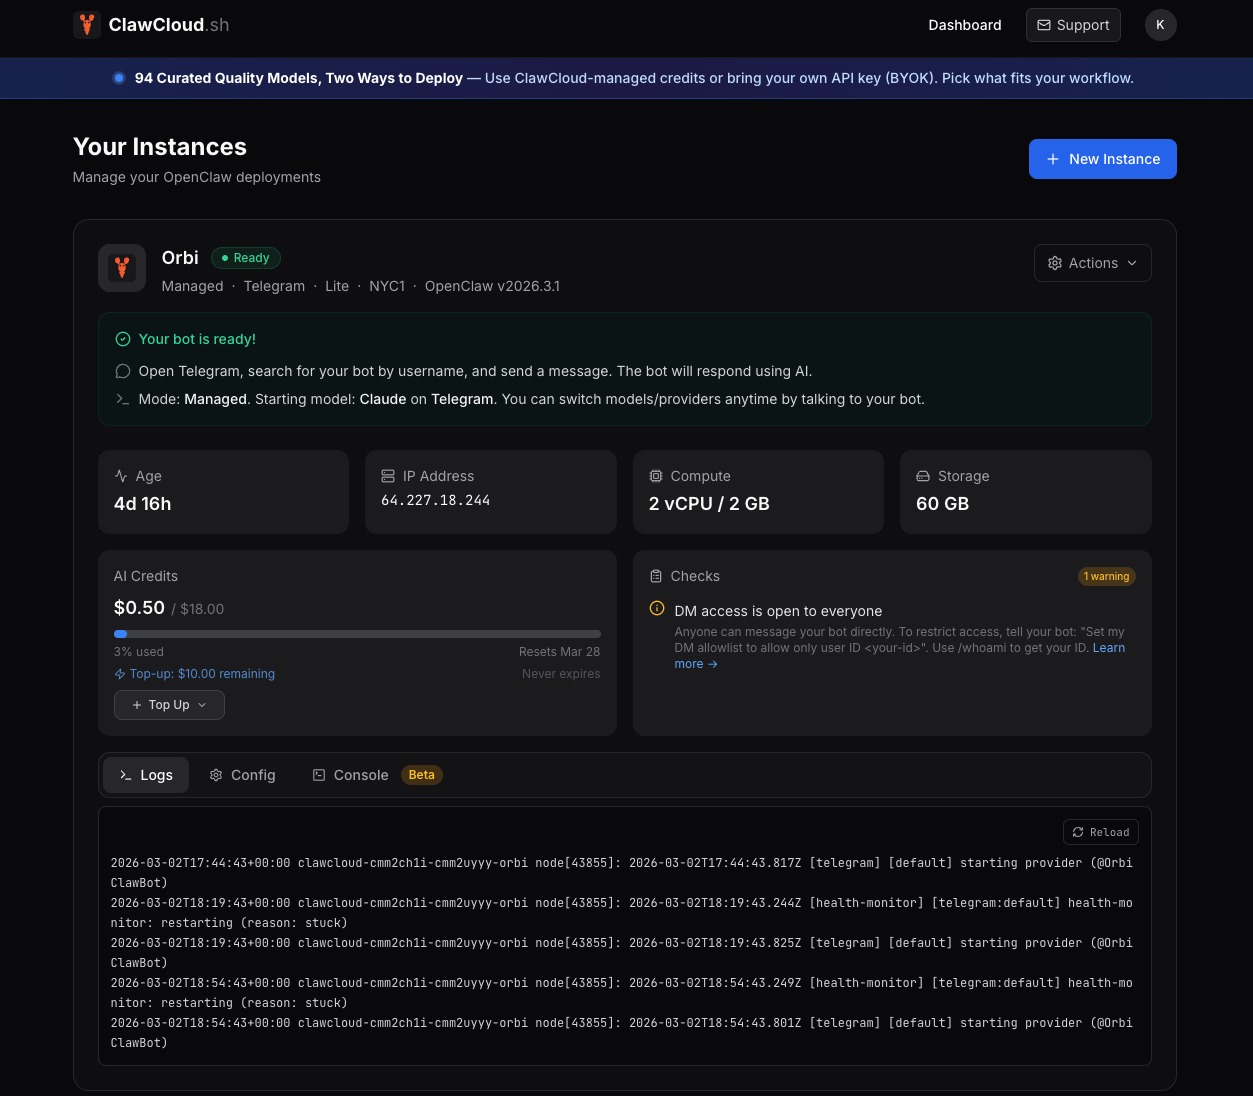
Task: Click the yellow warning icon in Checks
Action: pos(657,608)
